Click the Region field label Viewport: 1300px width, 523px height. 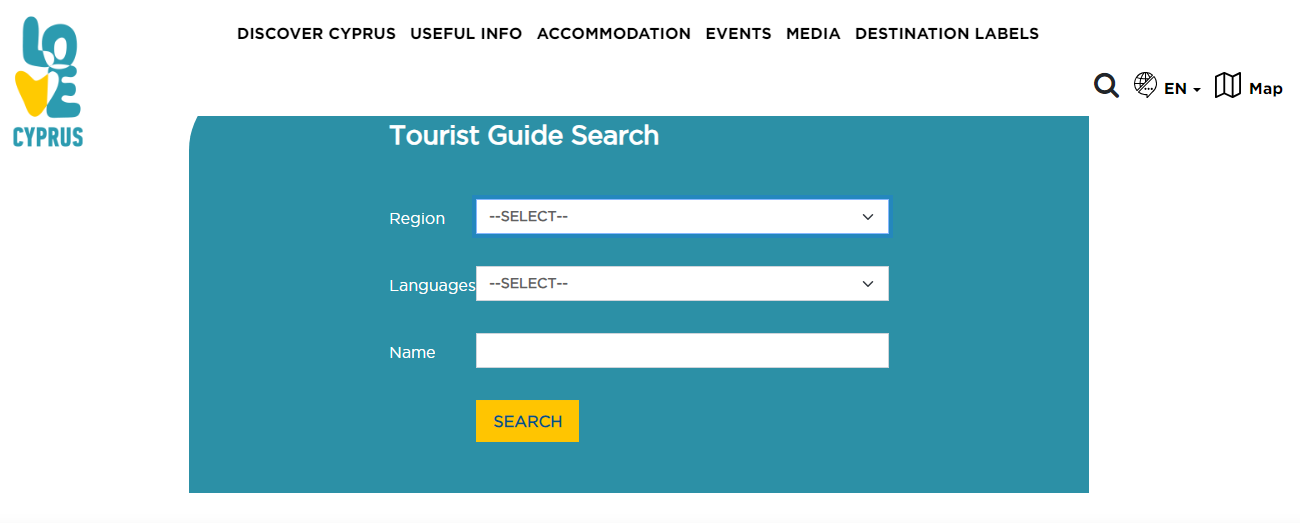(417, 219)
